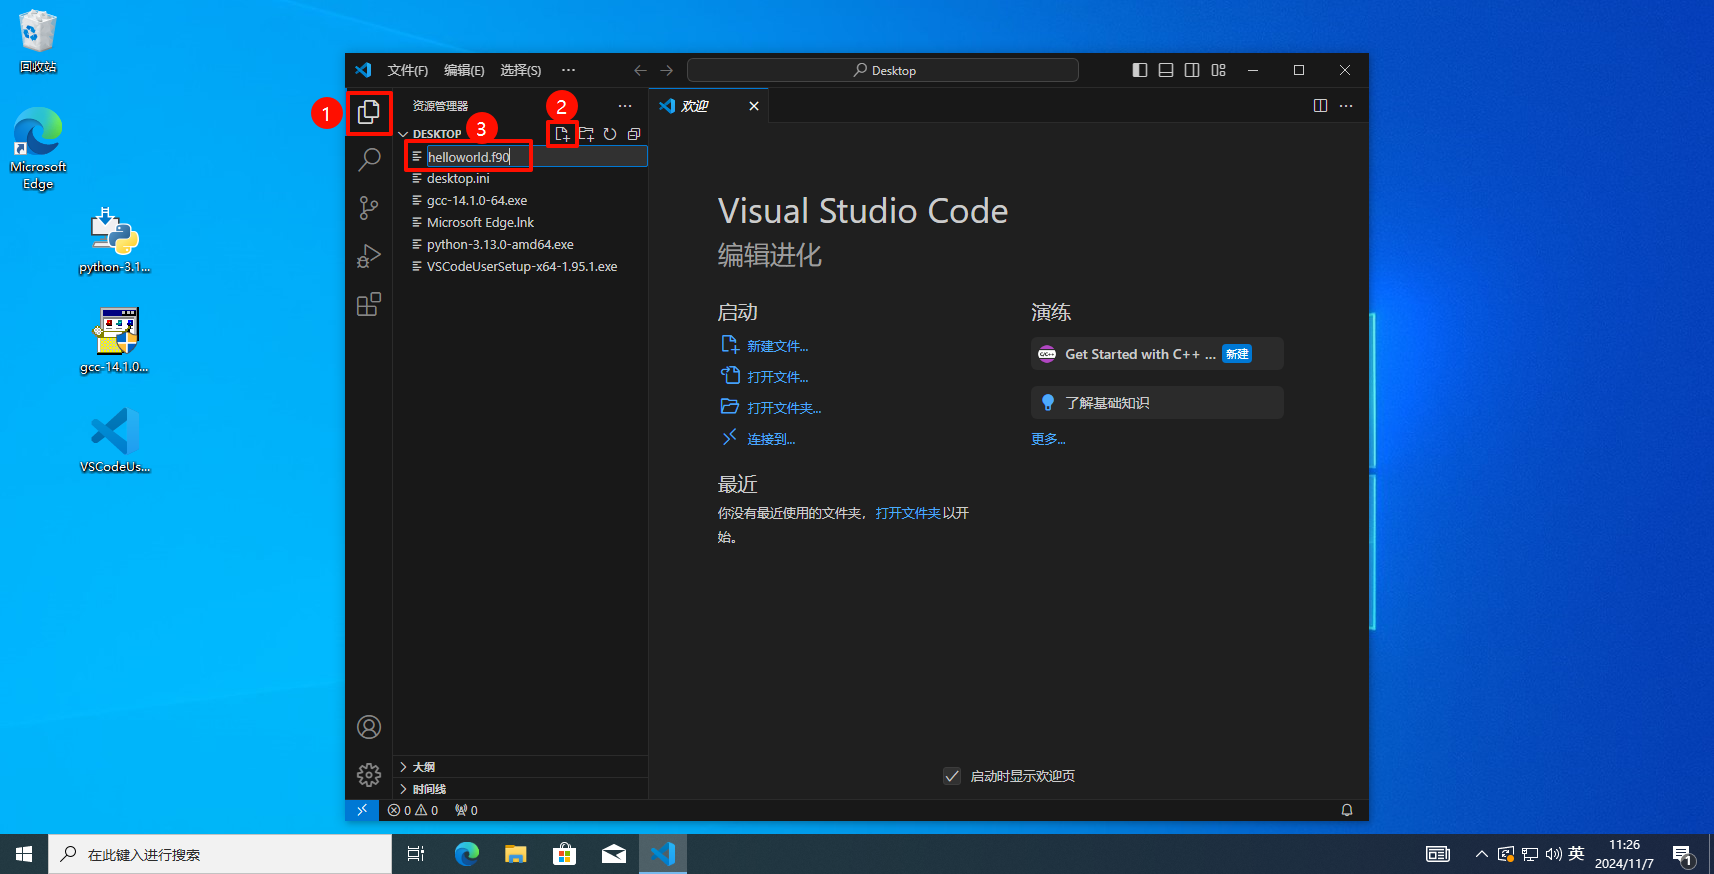Collapse the DESKTOP folder tree
This screenshot has width=1714, height=874.
(x=436, y=134)
